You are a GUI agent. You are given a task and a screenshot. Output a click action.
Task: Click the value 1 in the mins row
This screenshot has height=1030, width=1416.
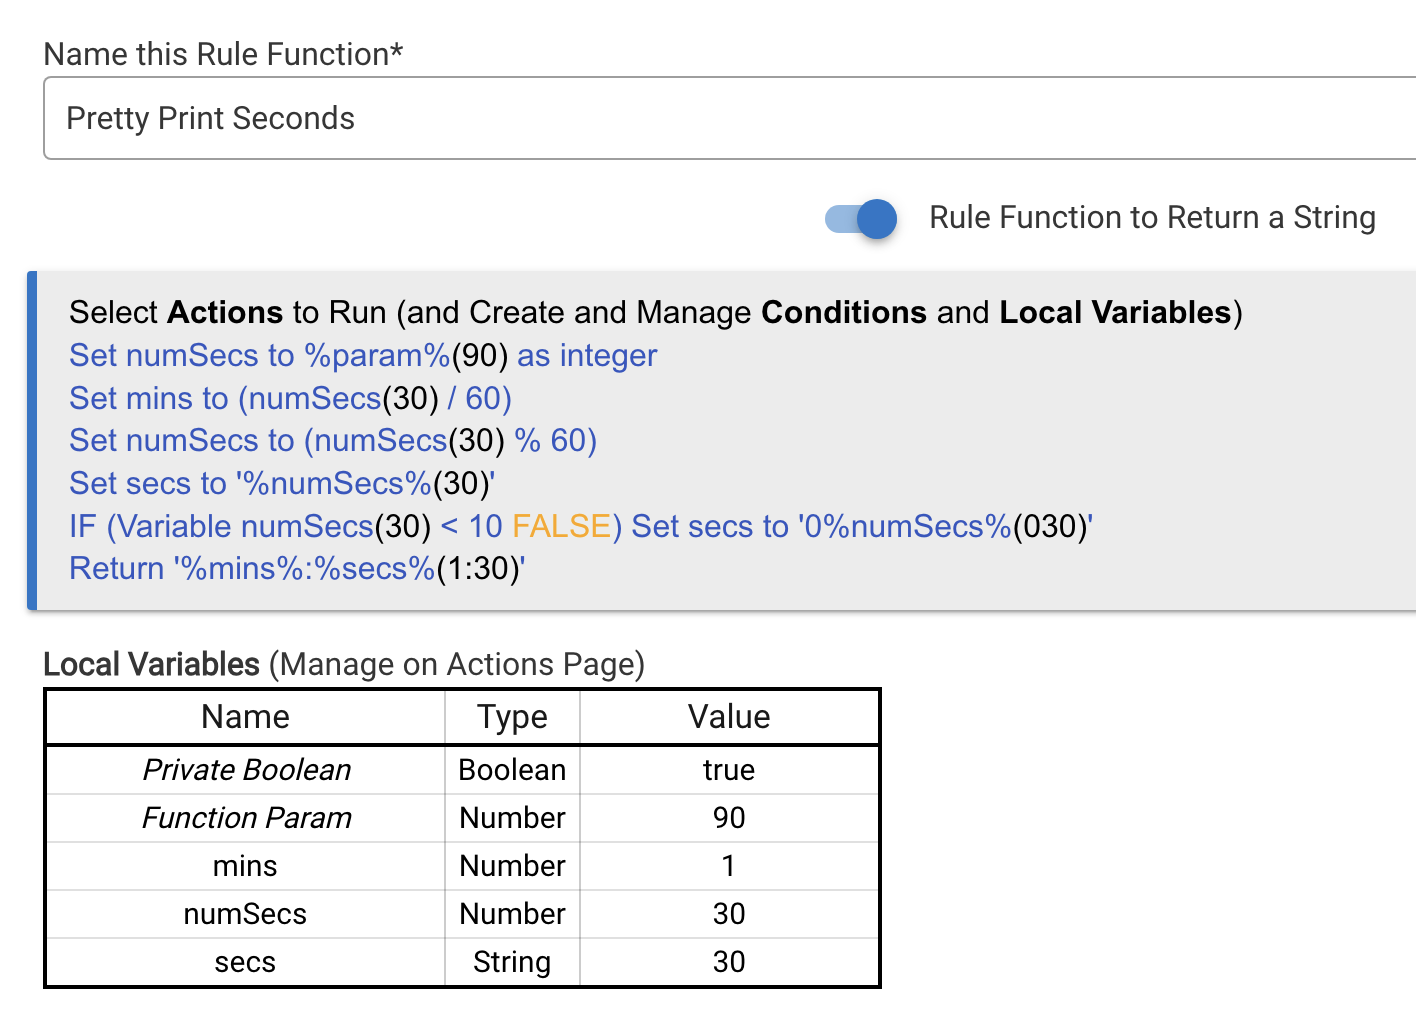point(729,866)
